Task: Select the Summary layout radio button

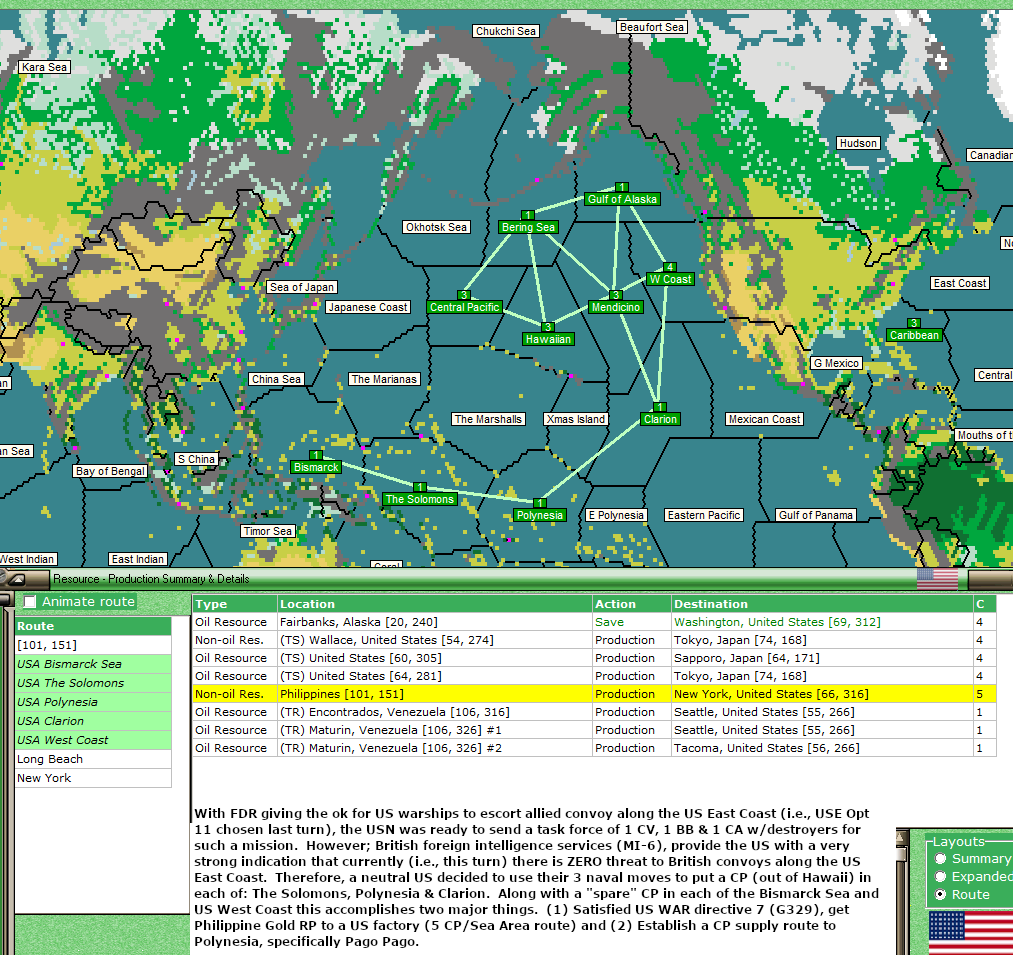Action: [941, 859]
